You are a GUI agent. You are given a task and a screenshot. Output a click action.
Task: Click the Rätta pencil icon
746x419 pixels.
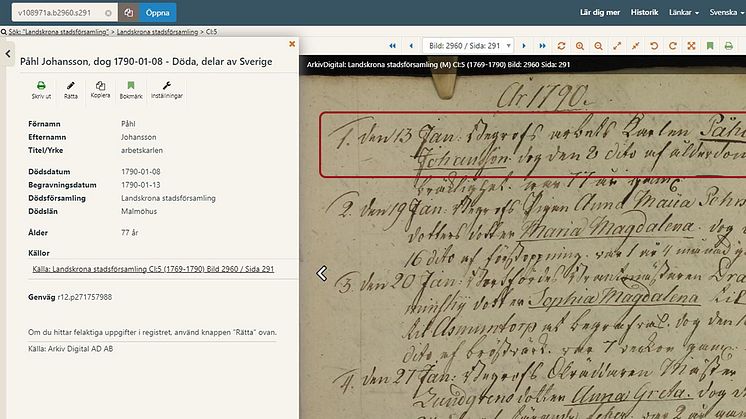pos(71,90)
